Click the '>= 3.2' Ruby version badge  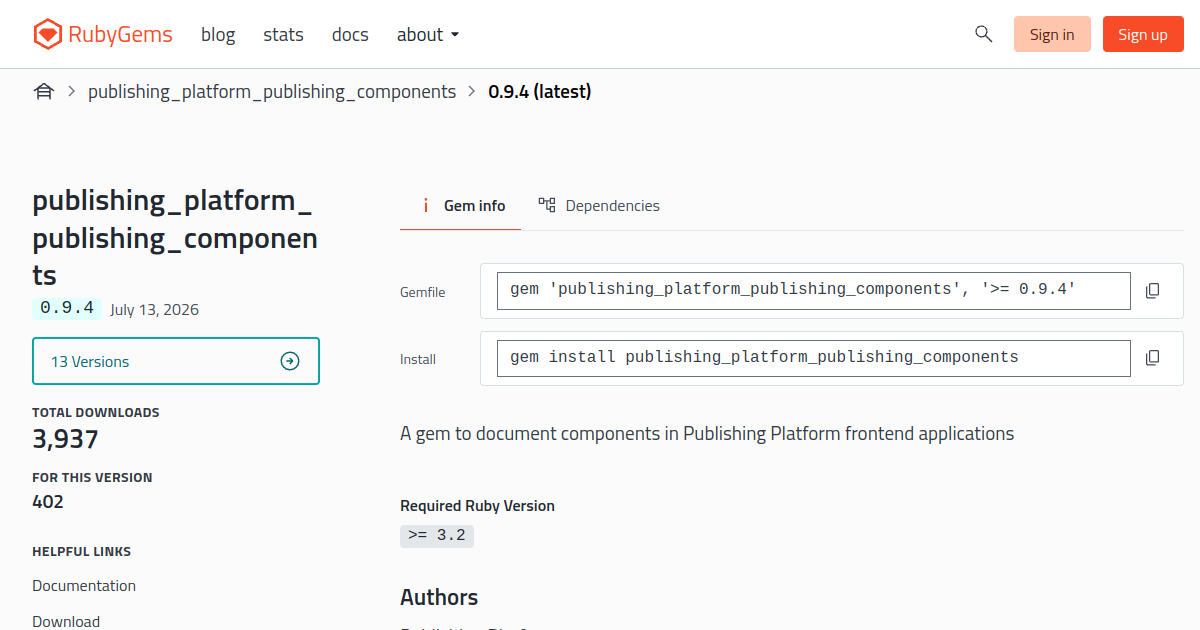pos(437,536)
